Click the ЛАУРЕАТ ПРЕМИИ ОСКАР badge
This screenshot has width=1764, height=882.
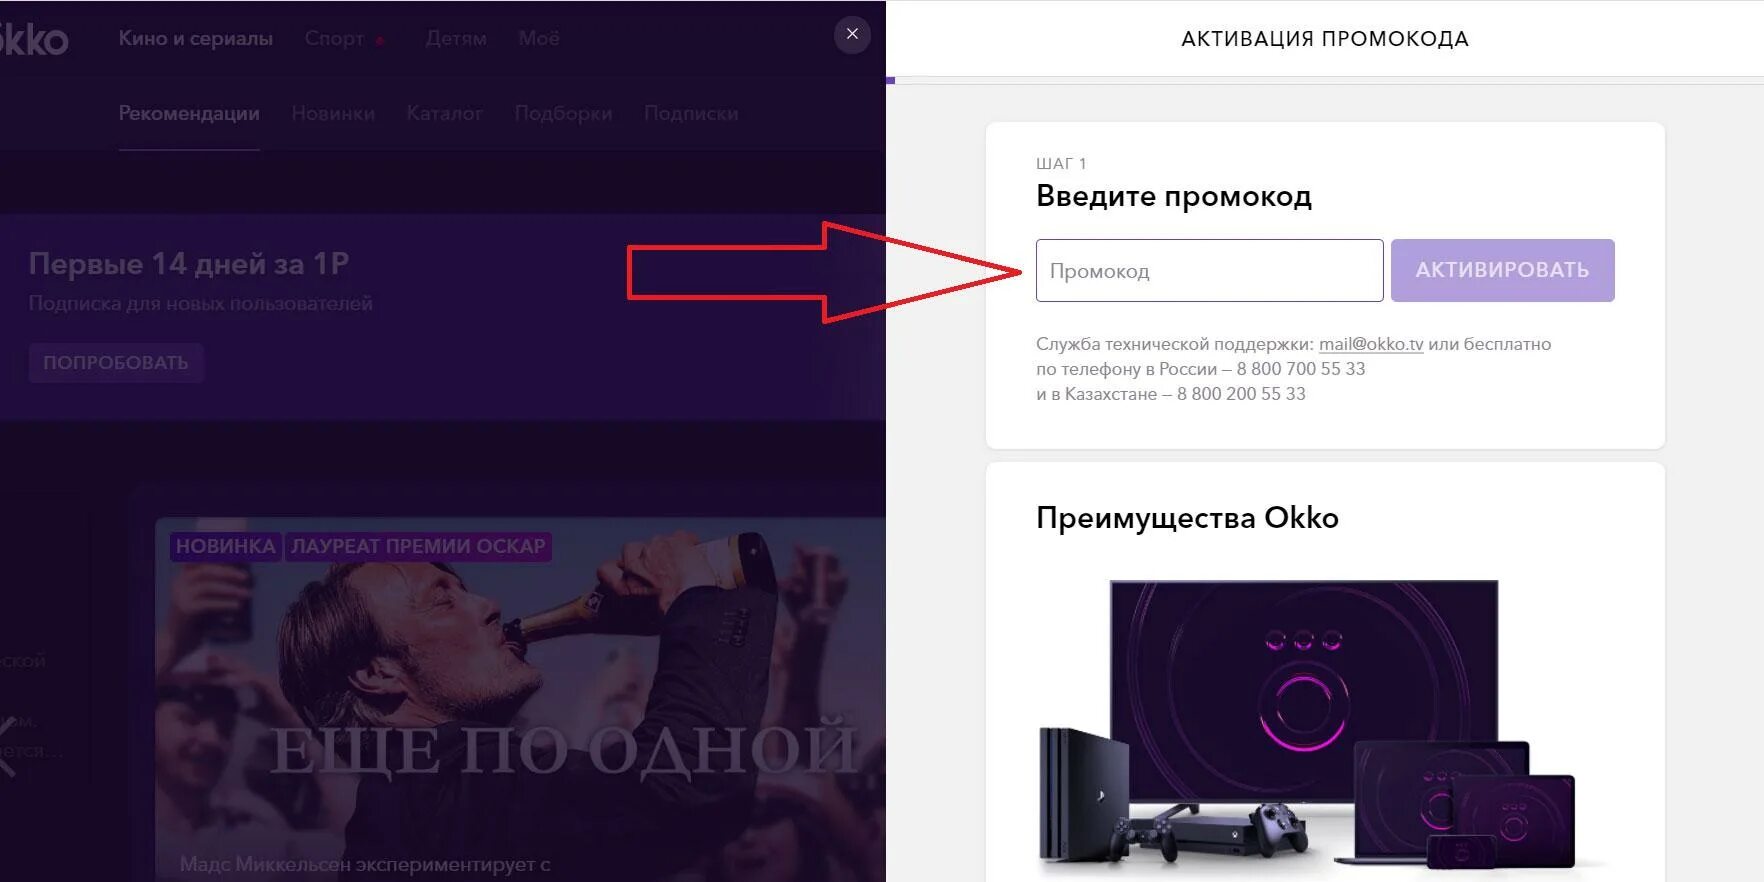coord(418,546)
